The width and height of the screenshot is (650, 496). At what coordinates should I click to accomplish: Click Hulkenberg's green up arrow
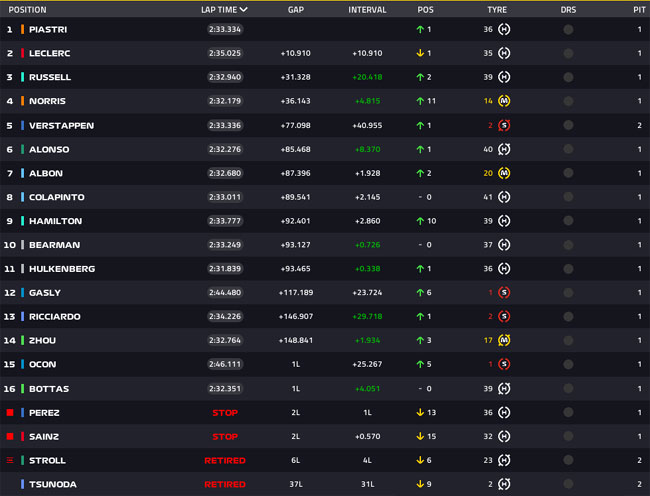click(420, 269)
